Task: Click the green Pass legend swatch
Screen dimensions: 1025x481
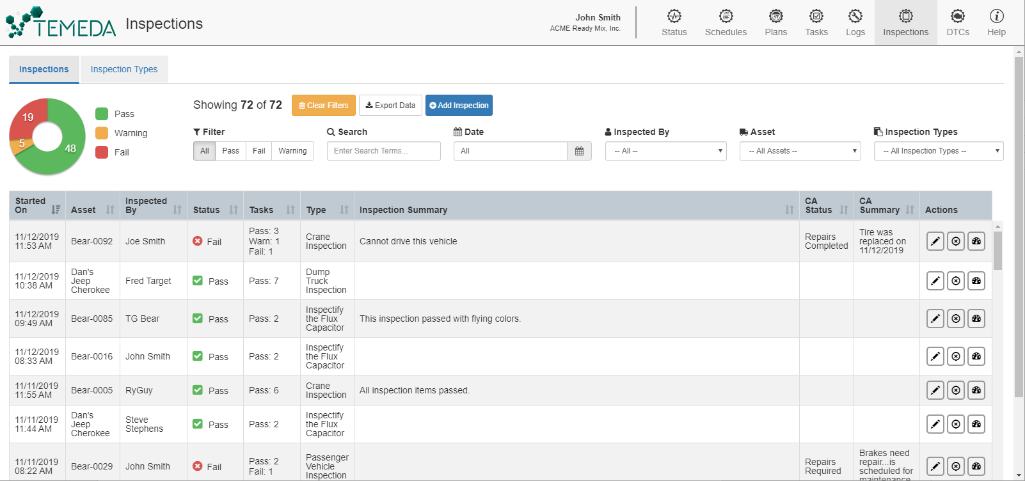Action: click(102, 114)
